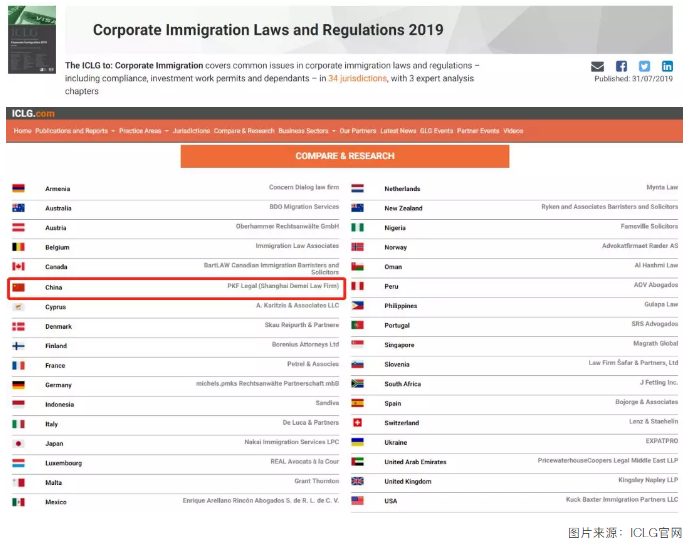The width and height of the screenshot is (690, 548).
Task: Open the Portugal jurisdiction link
Action: (397, 325)
